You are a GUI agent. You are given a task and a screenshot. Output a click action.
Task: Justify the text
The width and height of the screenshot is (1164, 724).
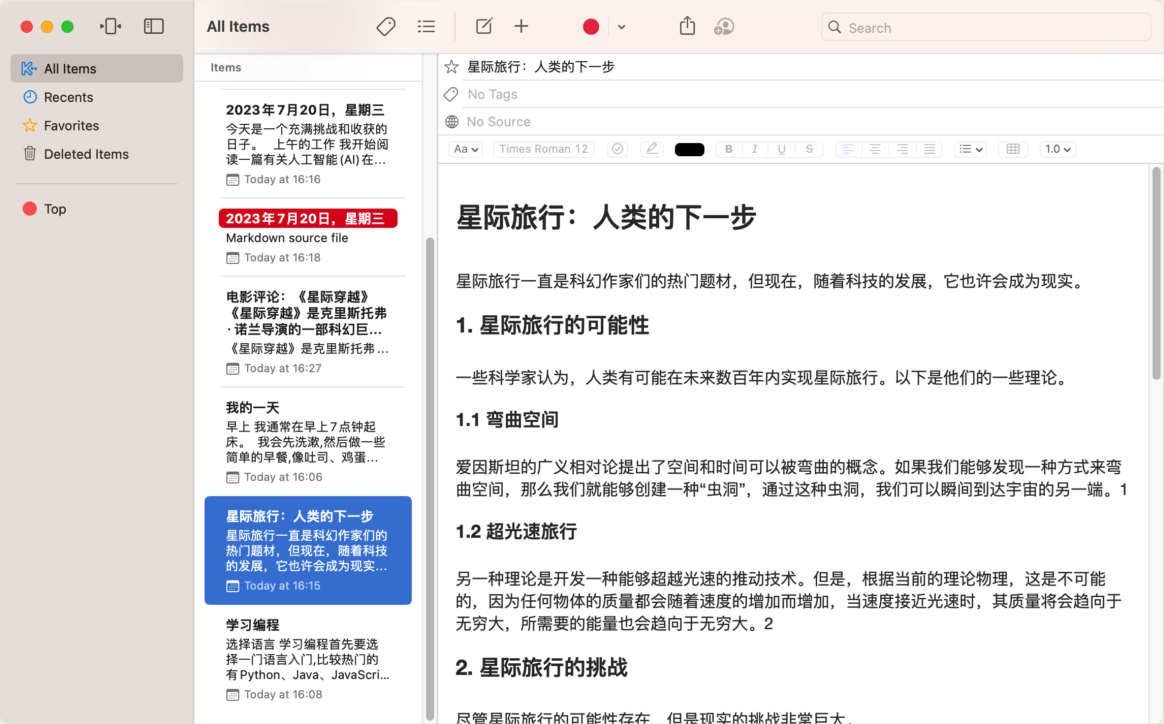tap(929, 149)
